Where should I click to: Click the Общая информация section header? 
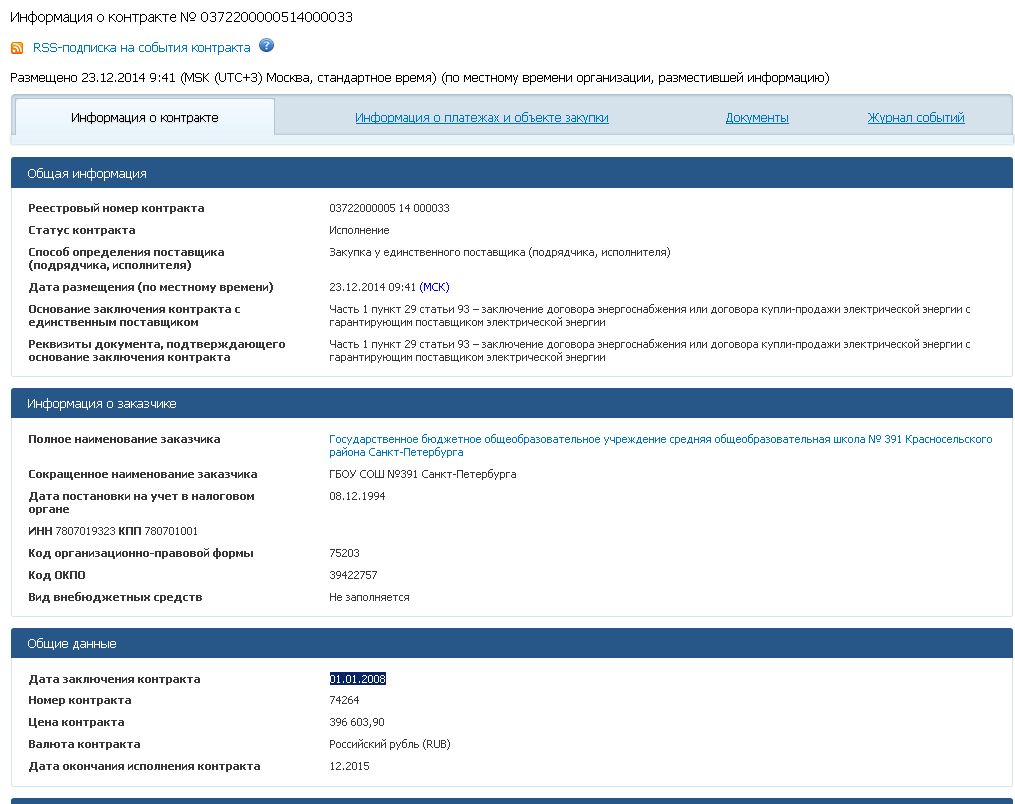(x=511, y=173)
